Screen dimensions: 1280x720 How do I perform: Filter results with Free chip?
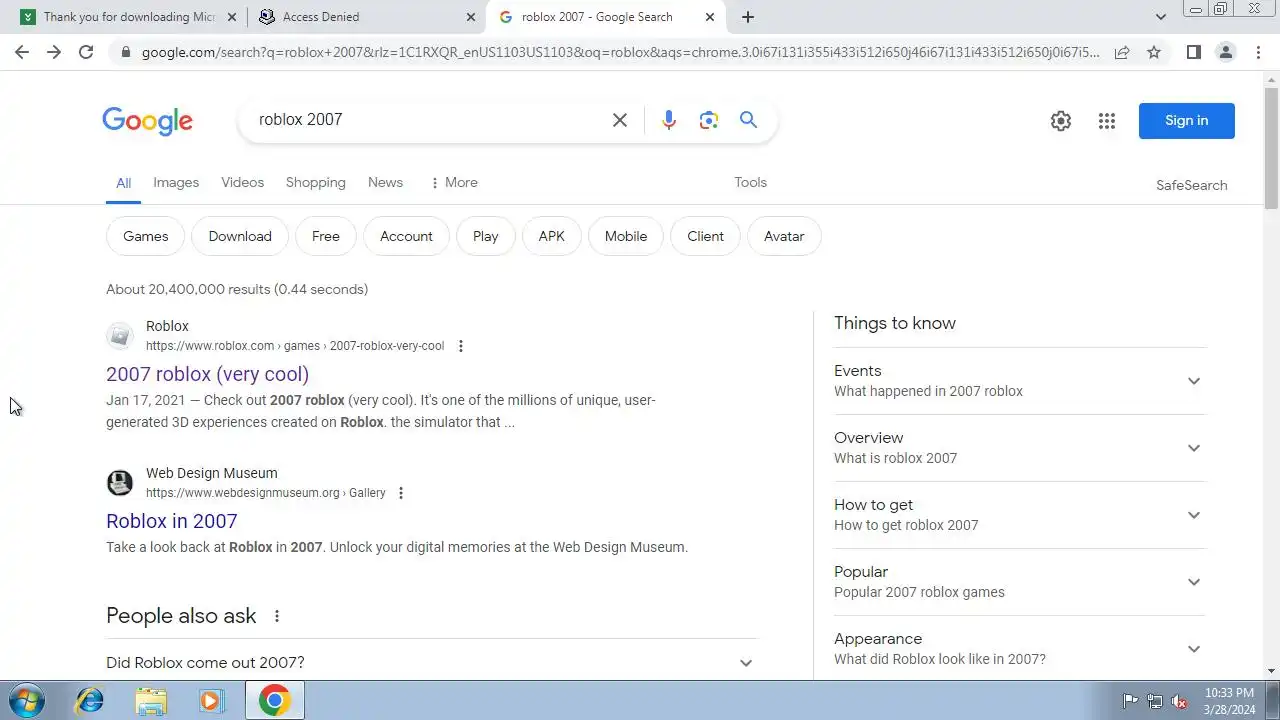(x=326, y=237)
